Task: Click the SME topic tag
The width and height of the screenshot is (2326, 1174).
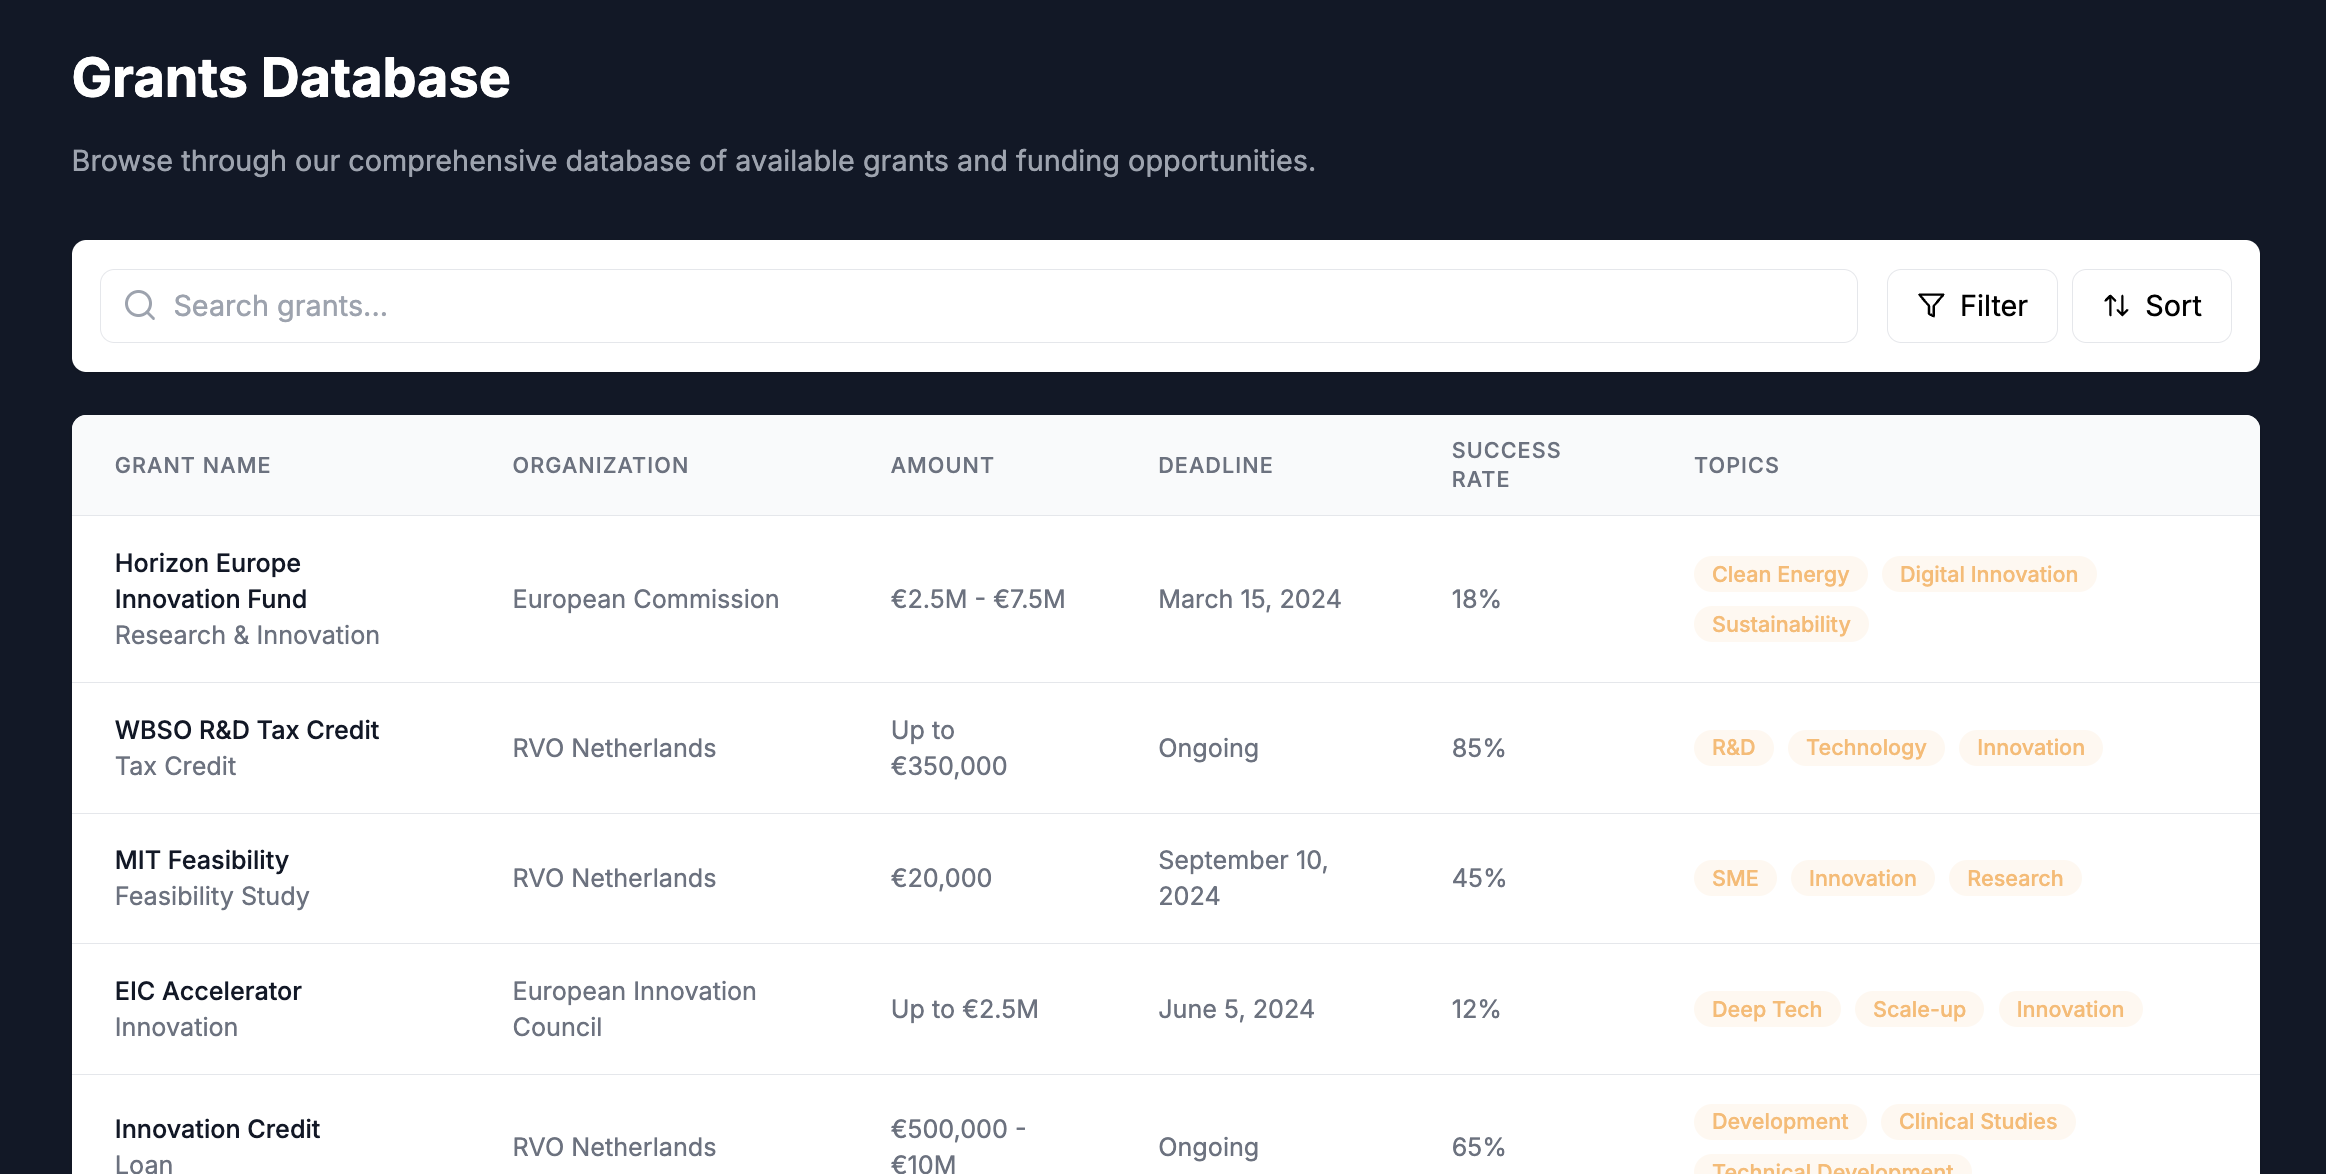Action: (x=1735, y=878)
